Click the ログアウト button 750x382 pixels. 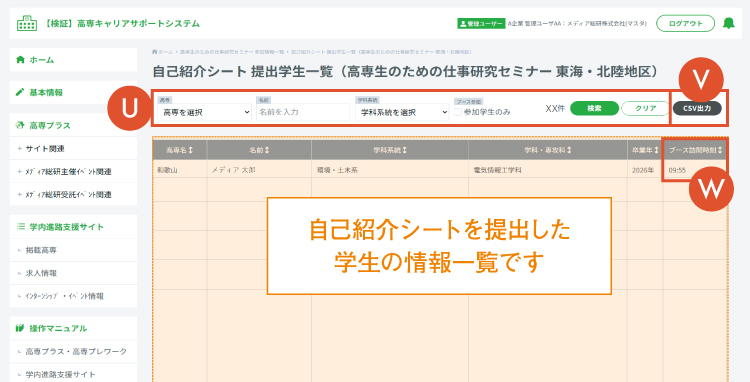pyautogui.click(x=685, y=23)
